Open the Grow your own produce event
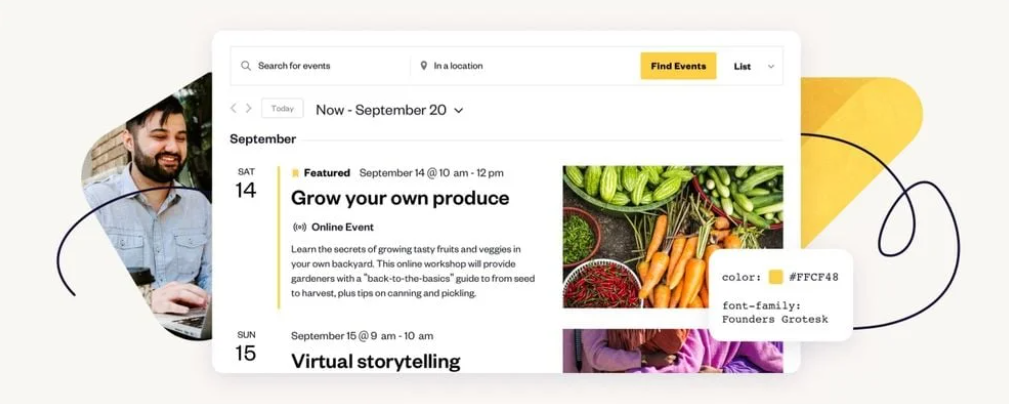 tap(400, 198)
